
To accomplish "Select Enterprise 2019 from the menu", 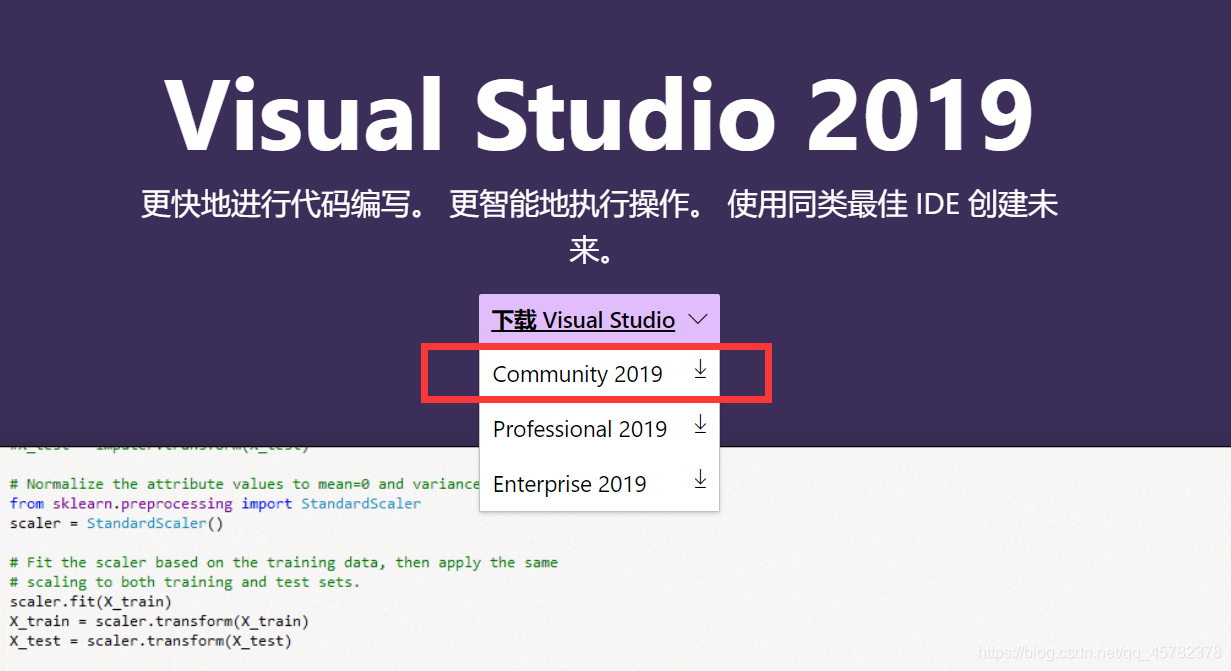I will click(570, 483).
